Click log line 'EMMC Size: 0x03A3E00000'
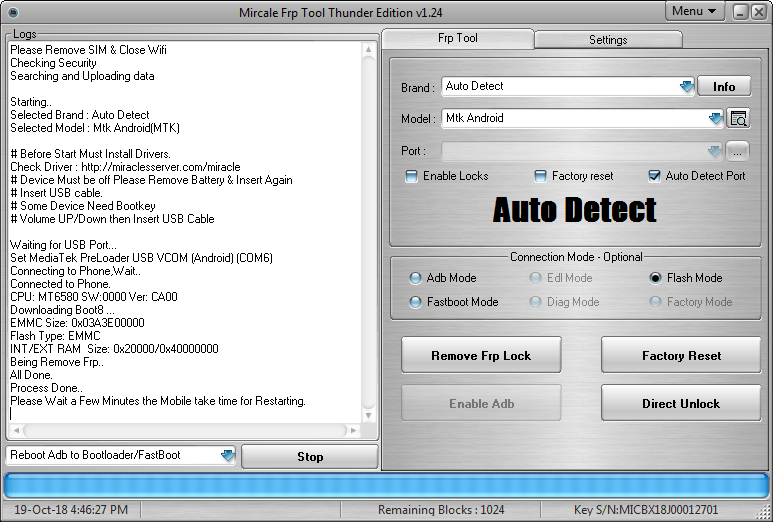This screenshot has width=773, height=522. (77, 323)
